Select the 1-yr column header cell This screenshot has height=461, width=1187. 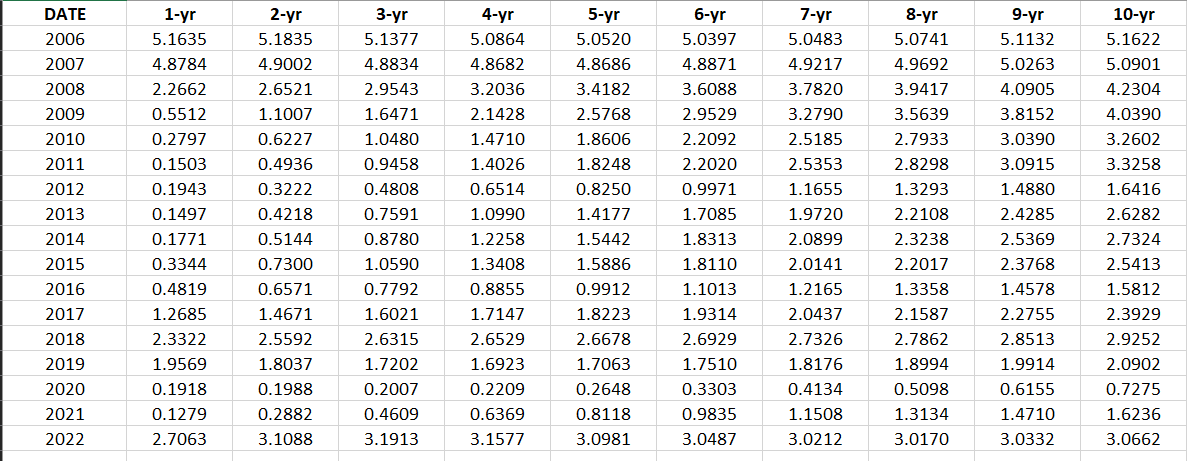pyautogui.click(x=179, y=14)
